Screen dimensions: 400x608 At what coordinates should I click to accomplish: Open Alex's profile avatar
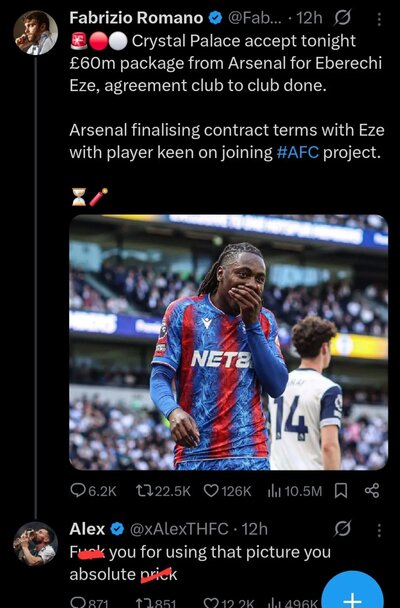click(36, 544)
